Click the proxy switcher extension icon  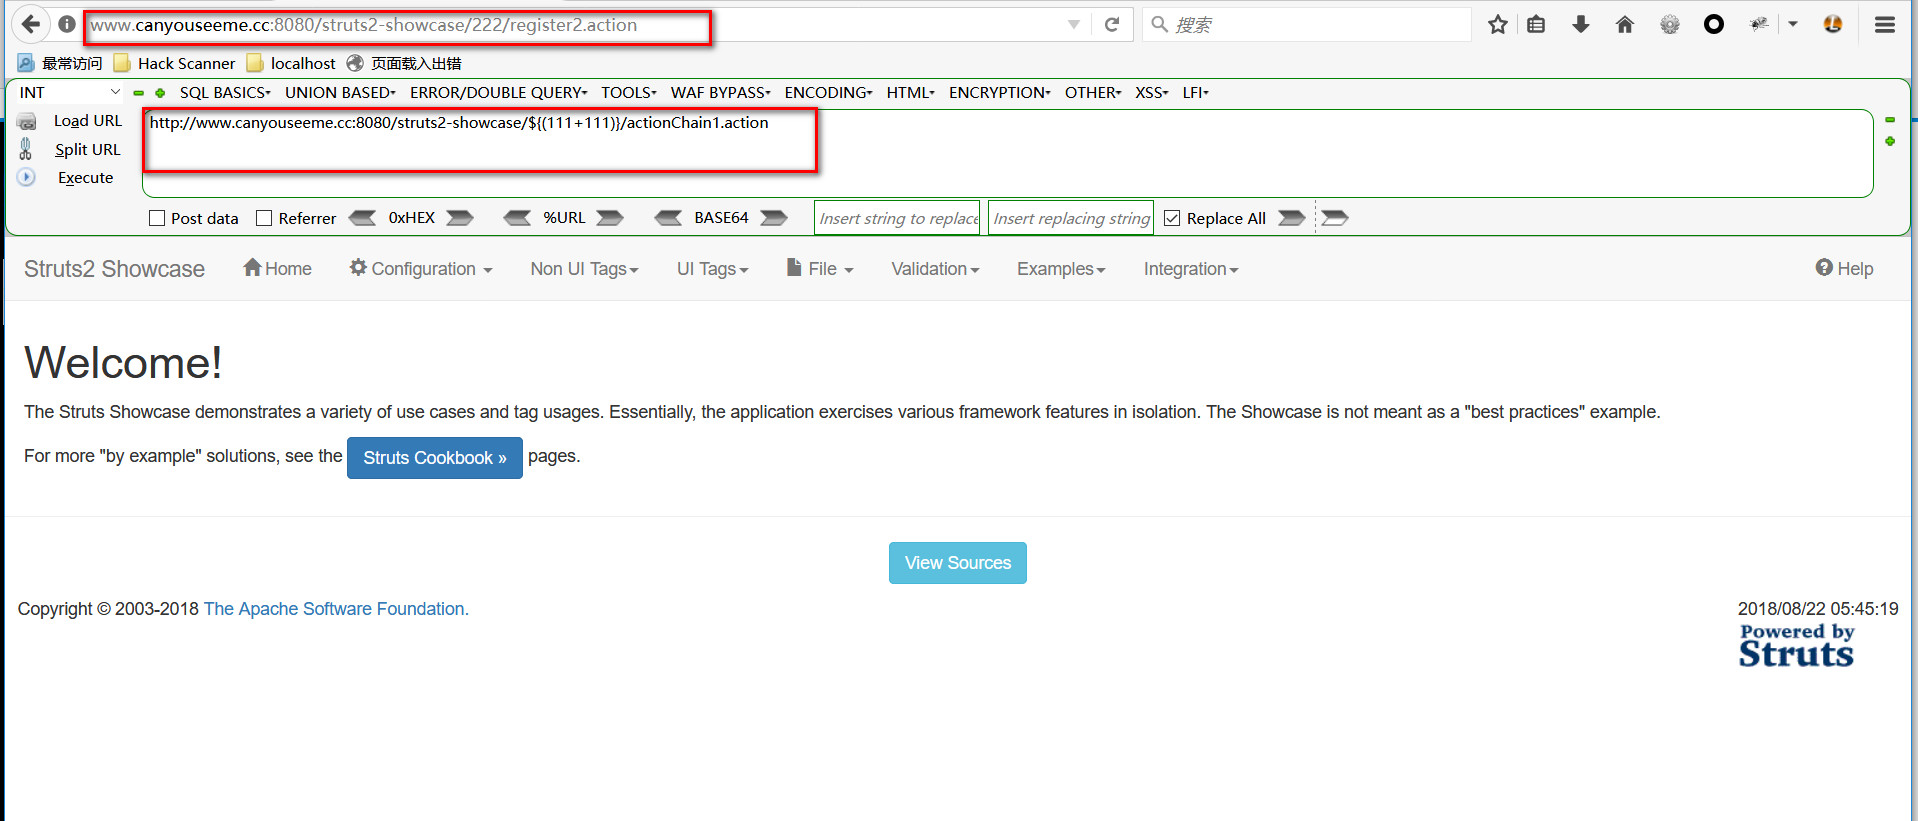click(1759, 25)
